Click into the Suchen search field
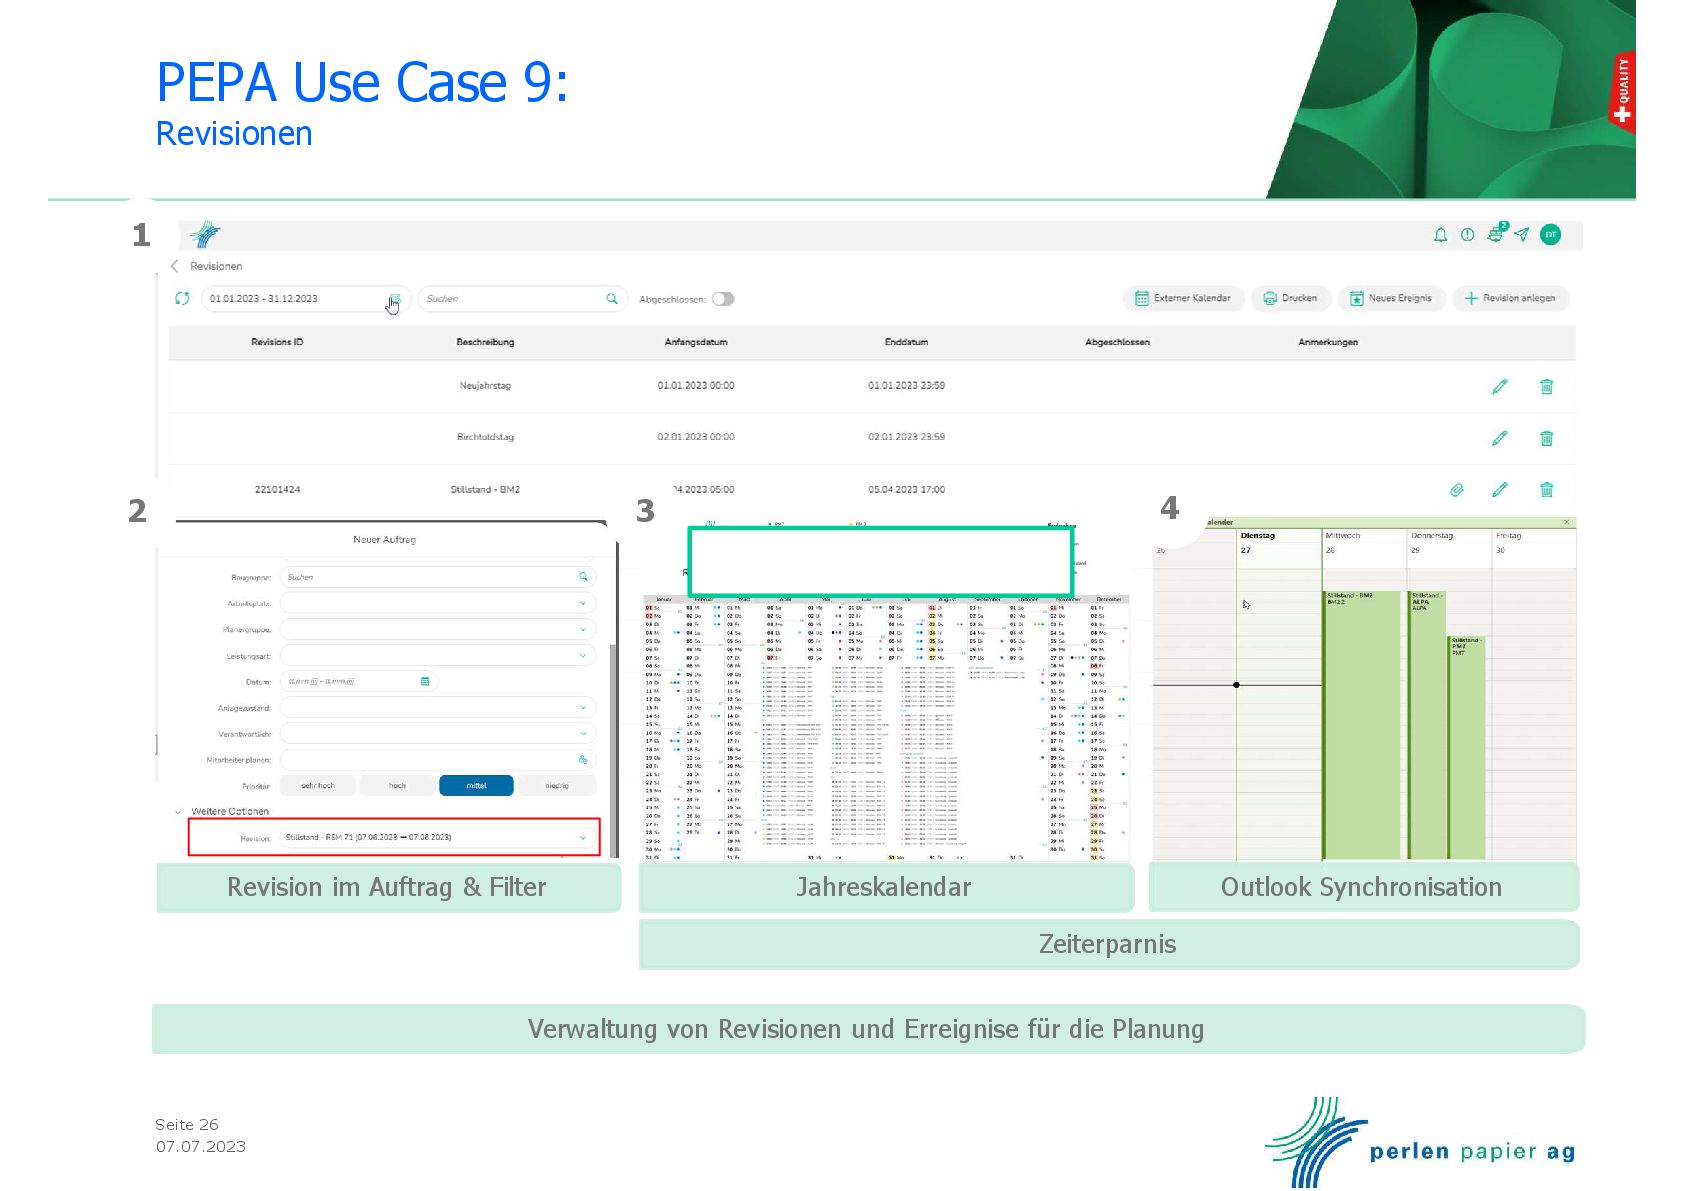Image resolution: width=1684 pixels, height=1191 pixels. coord(522,299)
